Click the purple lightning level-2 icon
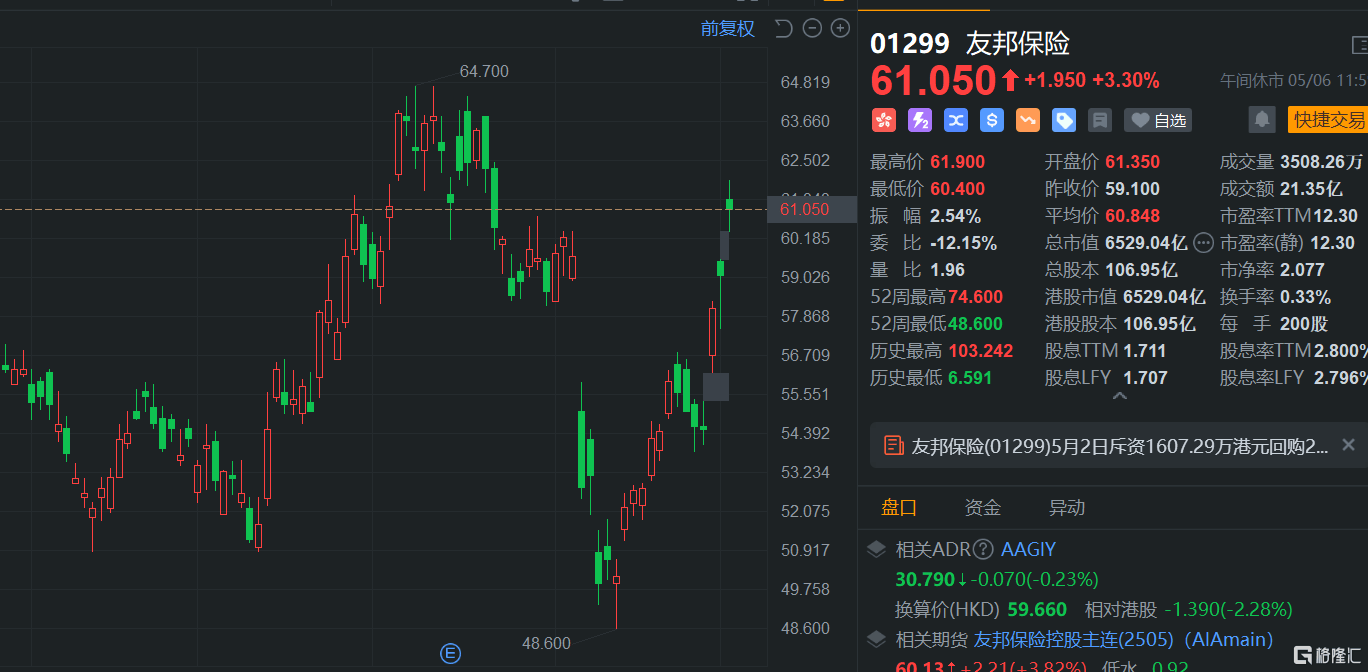The height and width of the screenshot is (672, 1368). click(x=920, y=120)
